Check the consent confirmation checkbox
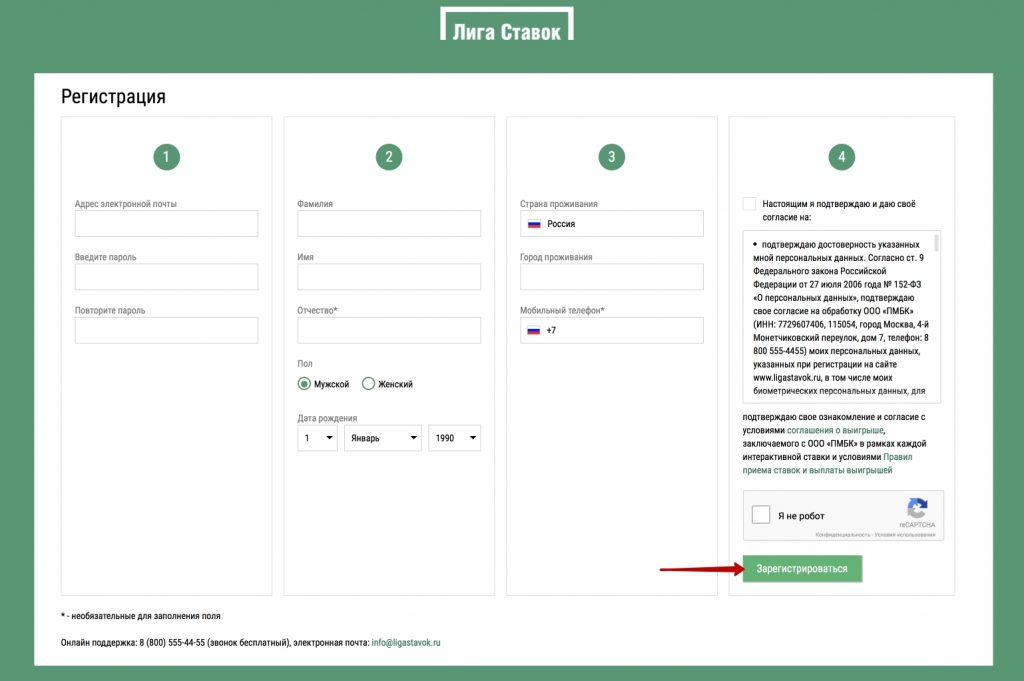 pyautogui.click(x=750, y=204)
